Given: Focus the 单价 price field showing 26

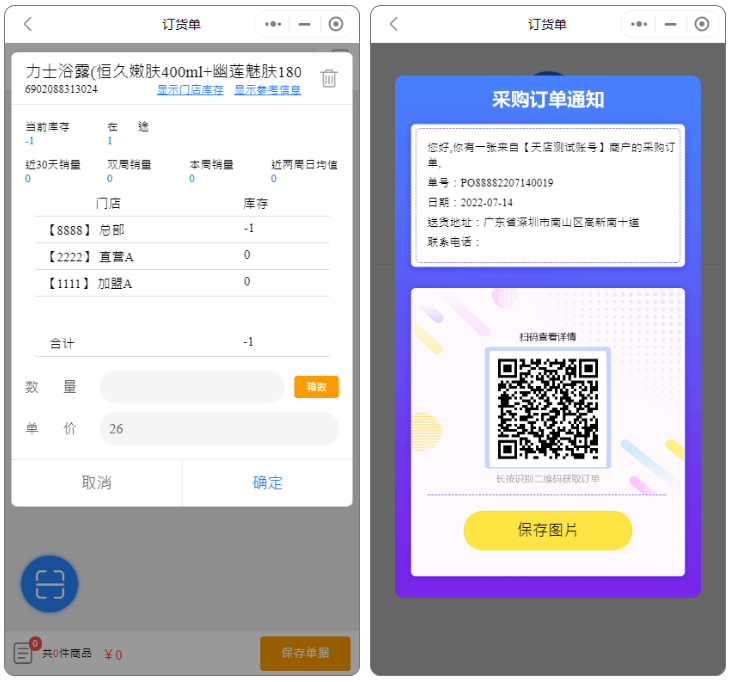Looking at the screenshot, I should point(219,429).
